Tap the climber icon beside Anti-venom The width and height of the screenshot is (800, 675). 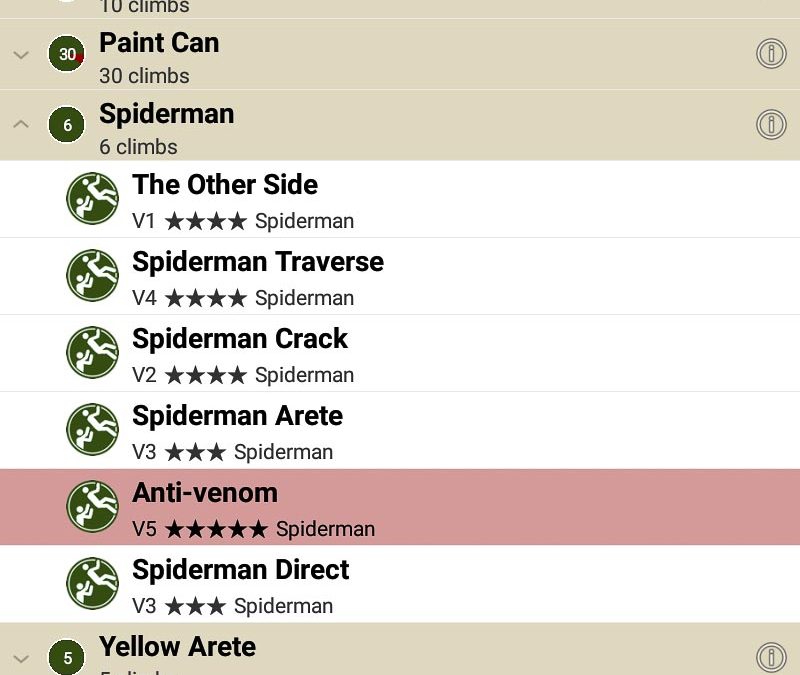pos(93,506)
